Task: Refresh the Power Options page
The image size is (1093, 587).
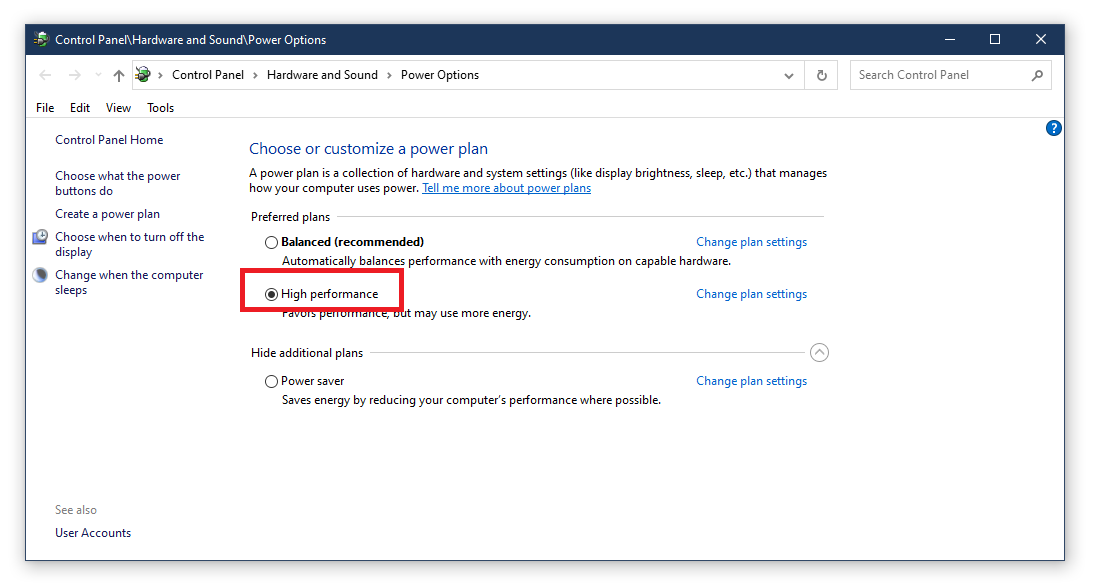Action: [x=821, y=75]
